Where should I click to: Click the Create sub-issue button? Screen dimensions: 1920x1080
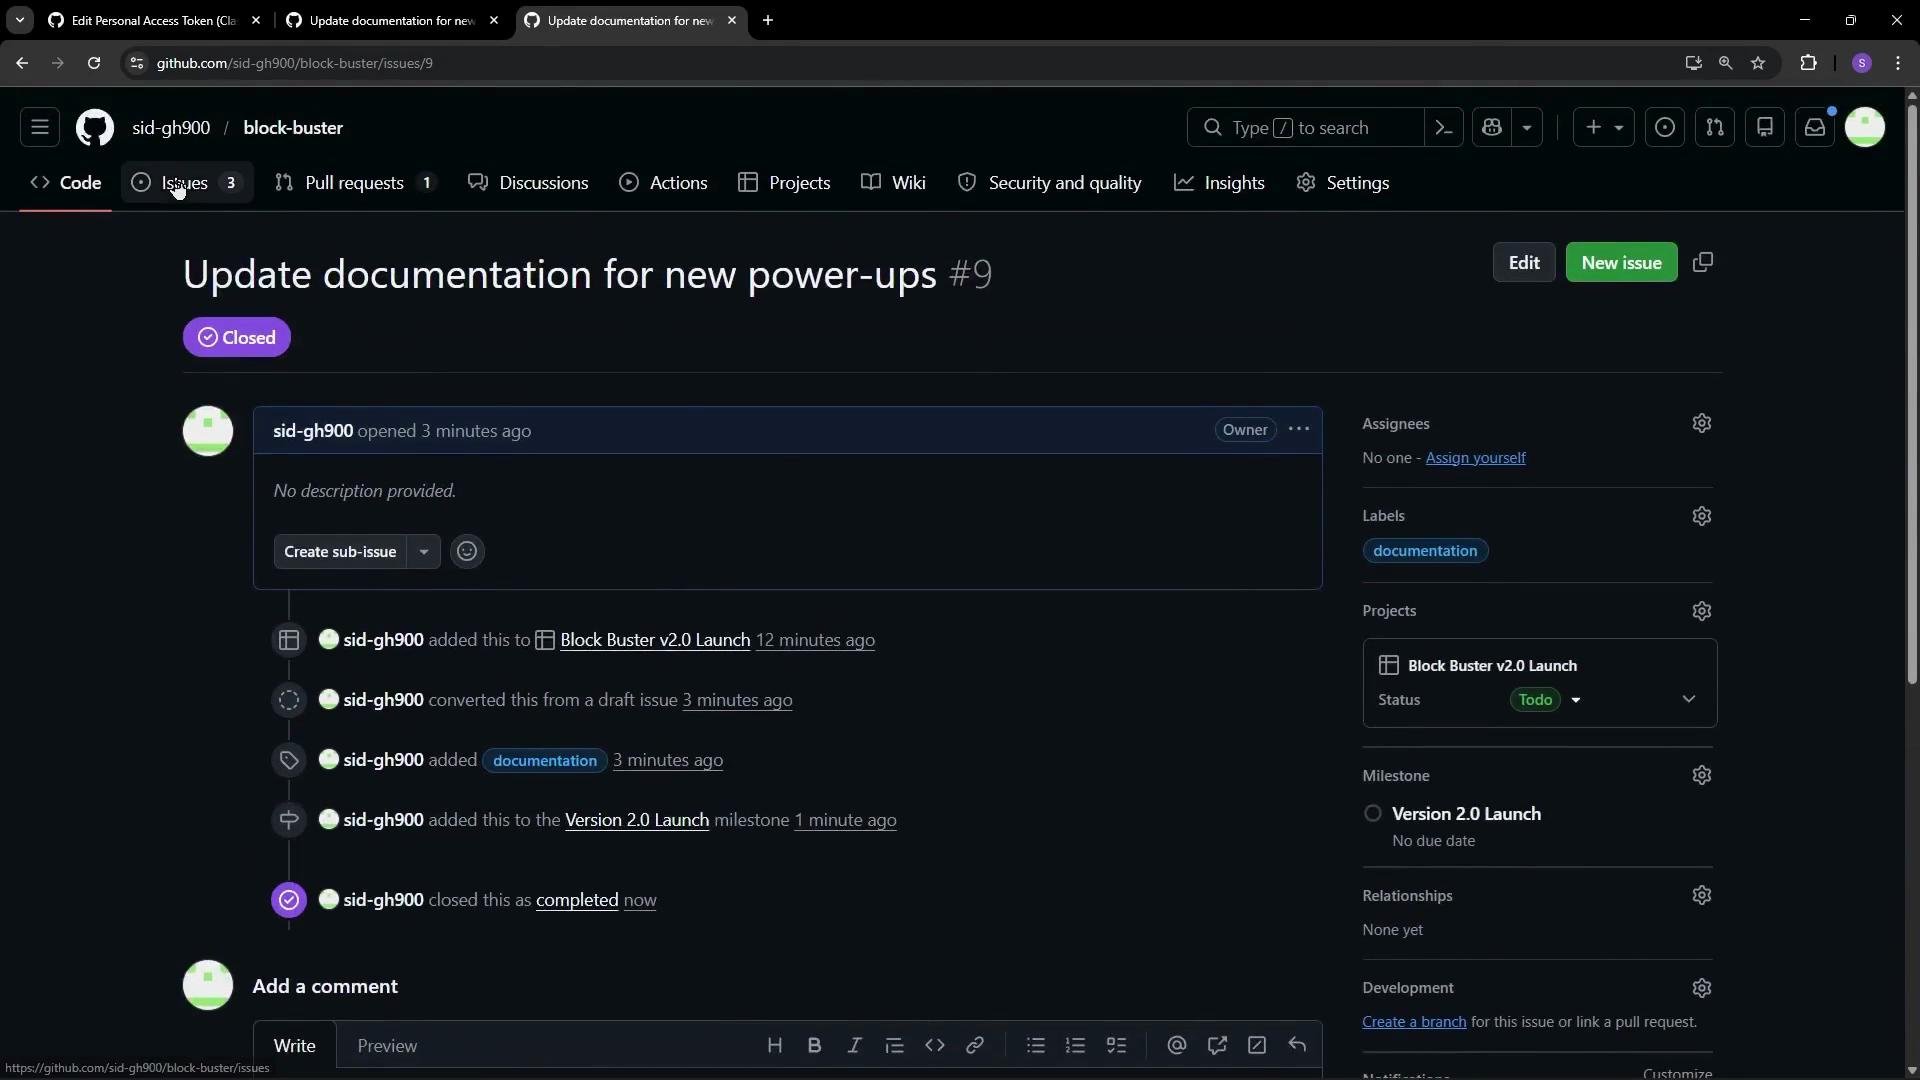340,552
